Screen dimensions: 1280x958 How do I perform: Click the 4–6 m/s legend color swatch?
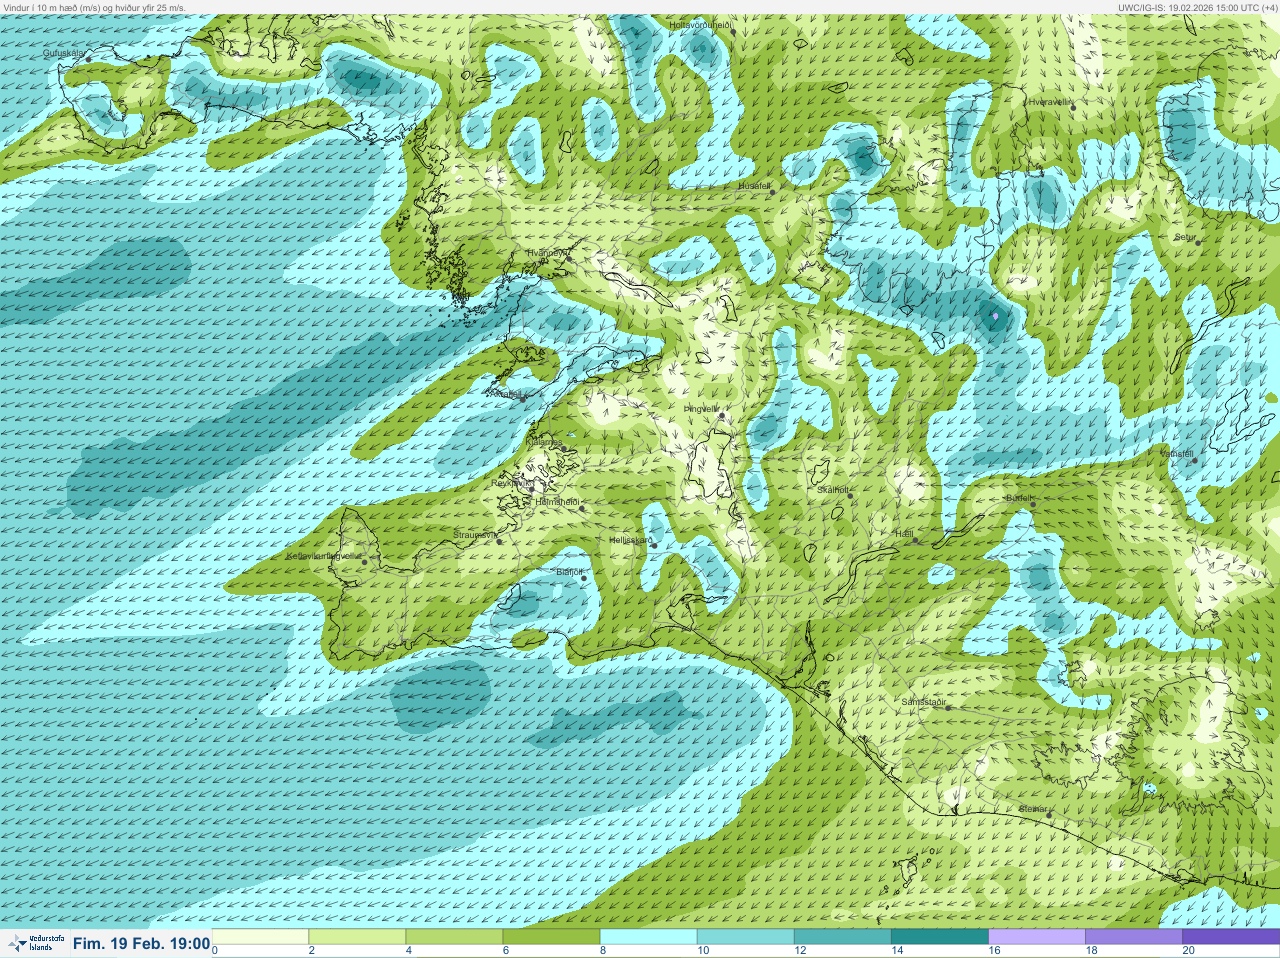click(x=454, y=937)
